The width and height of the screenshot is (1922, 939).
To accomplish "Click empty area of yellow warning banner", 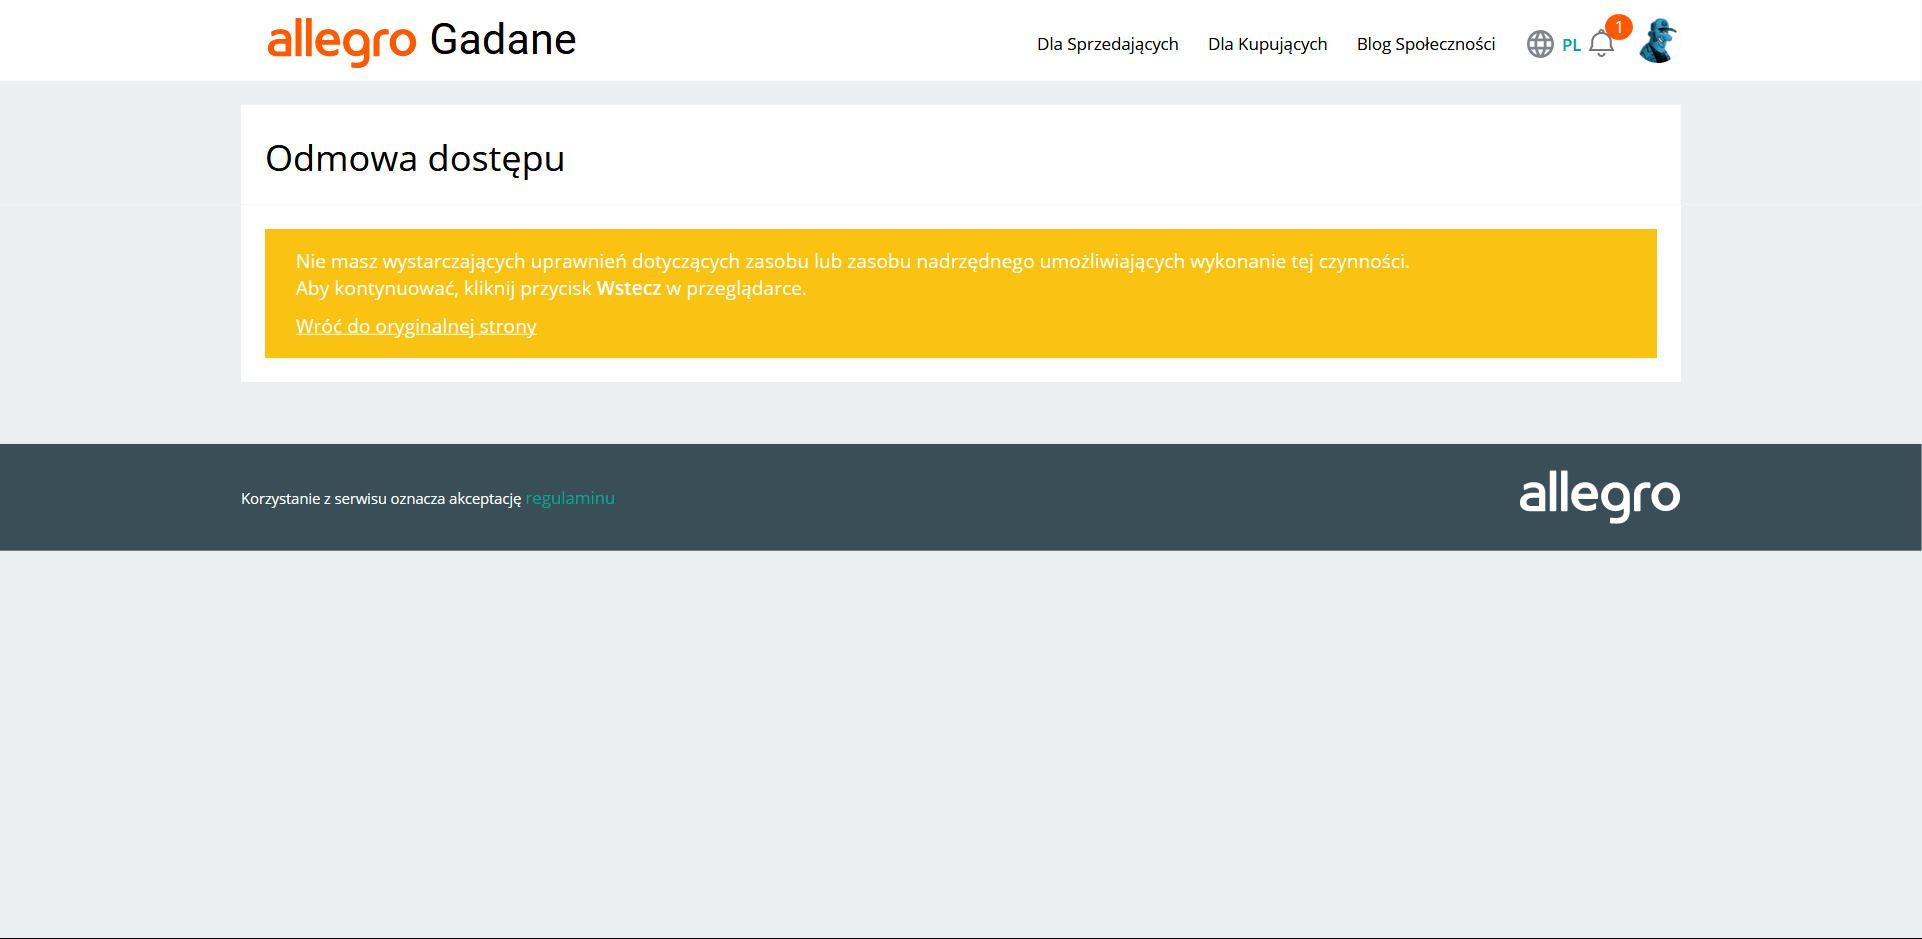I will pos(1200,320).
